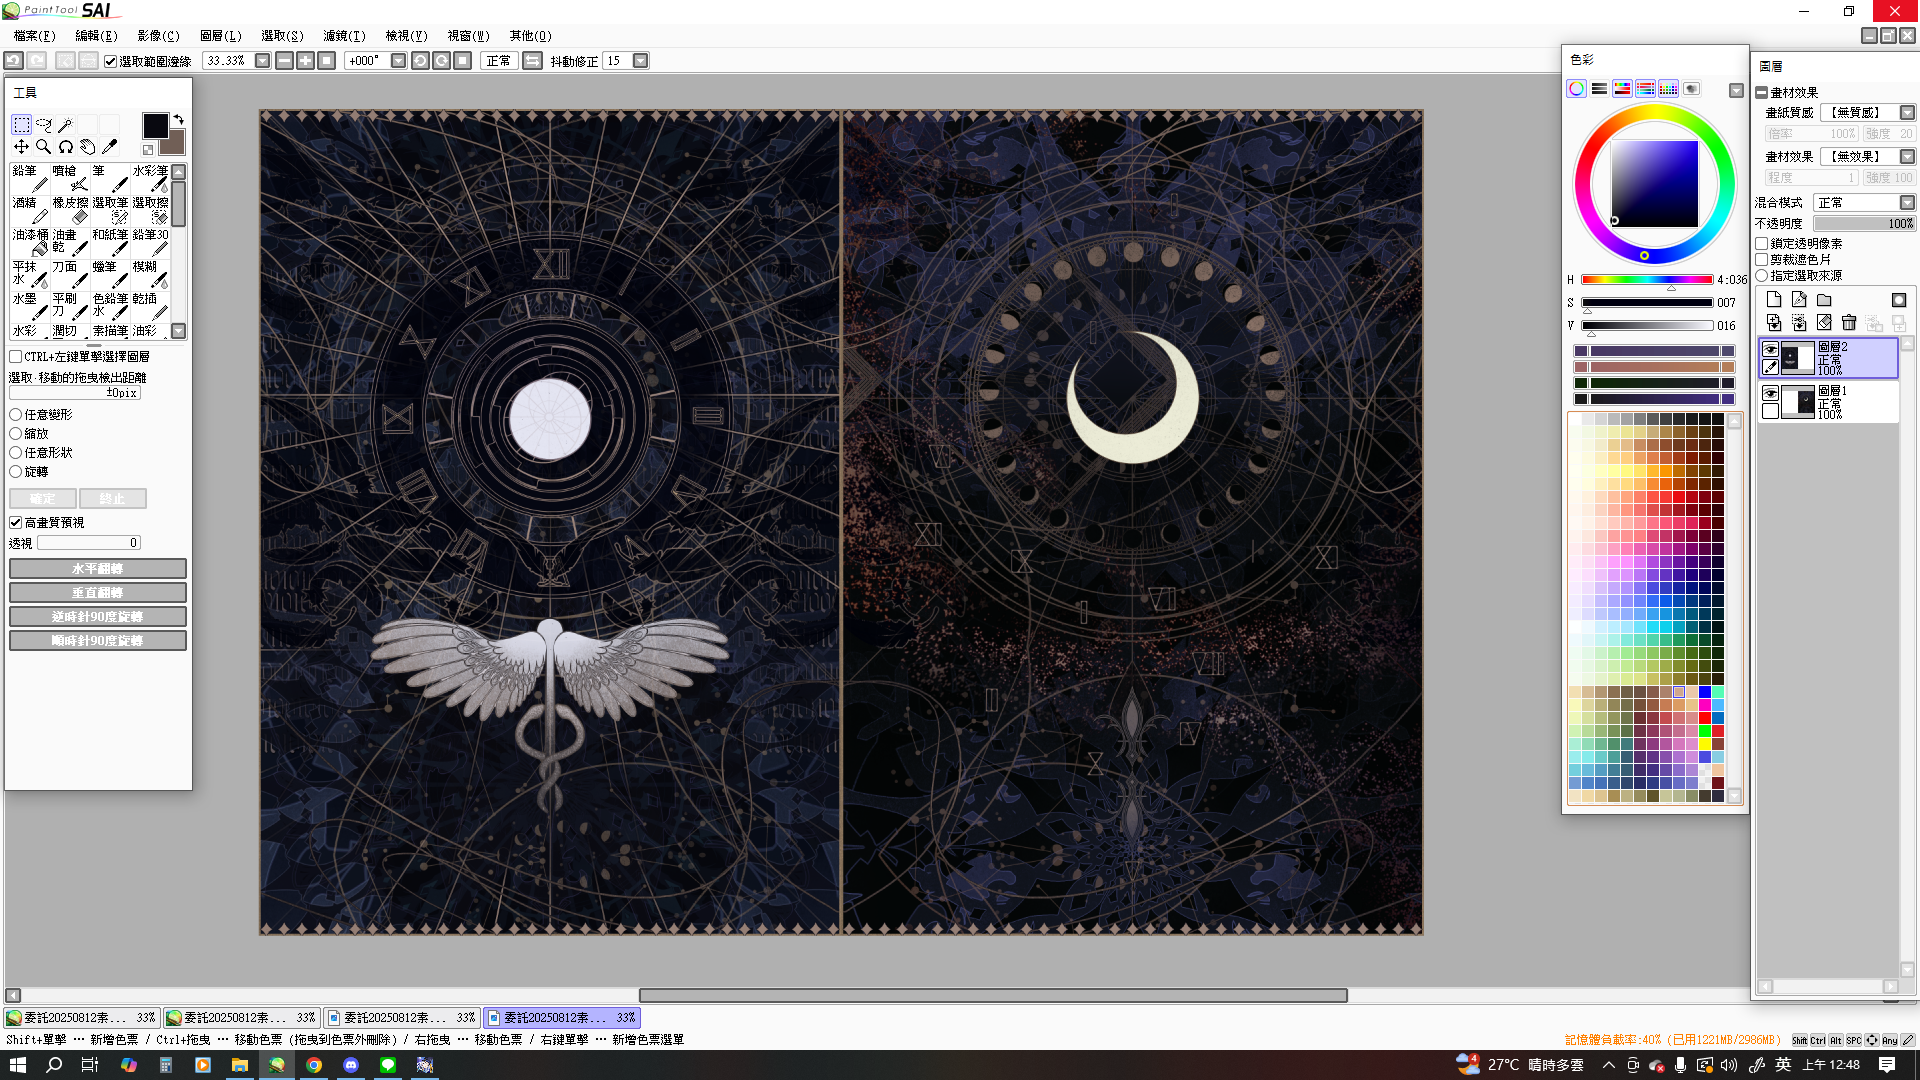Open the 編輯(E) menu

coord(96,36)
